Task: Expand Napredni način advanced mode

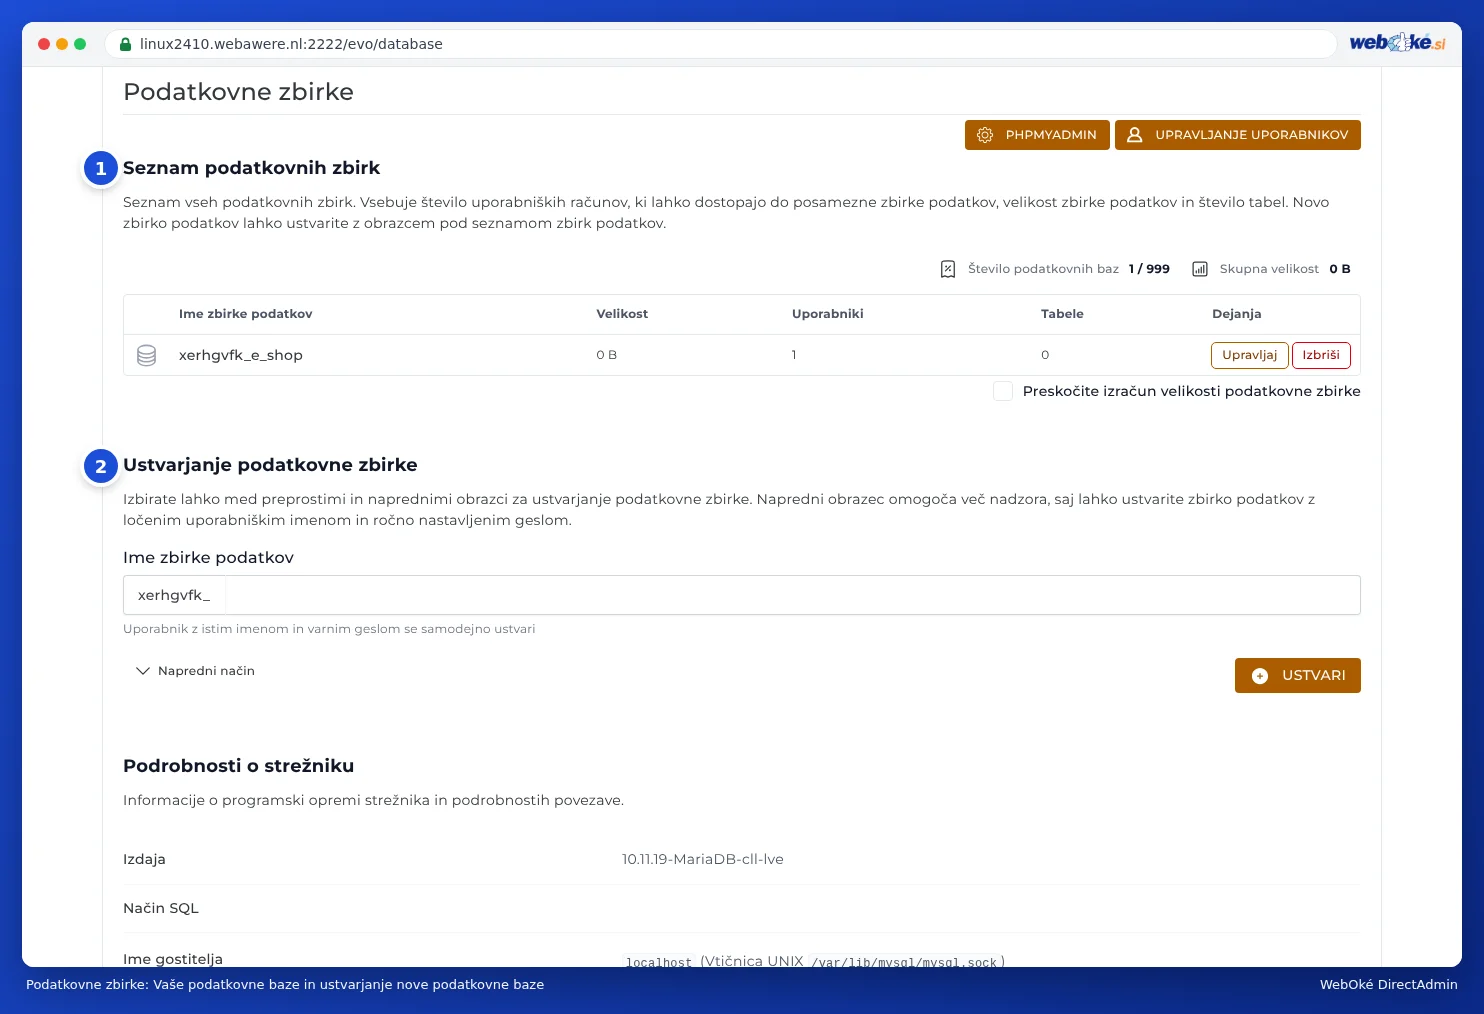Action: (x=196, y=671)
